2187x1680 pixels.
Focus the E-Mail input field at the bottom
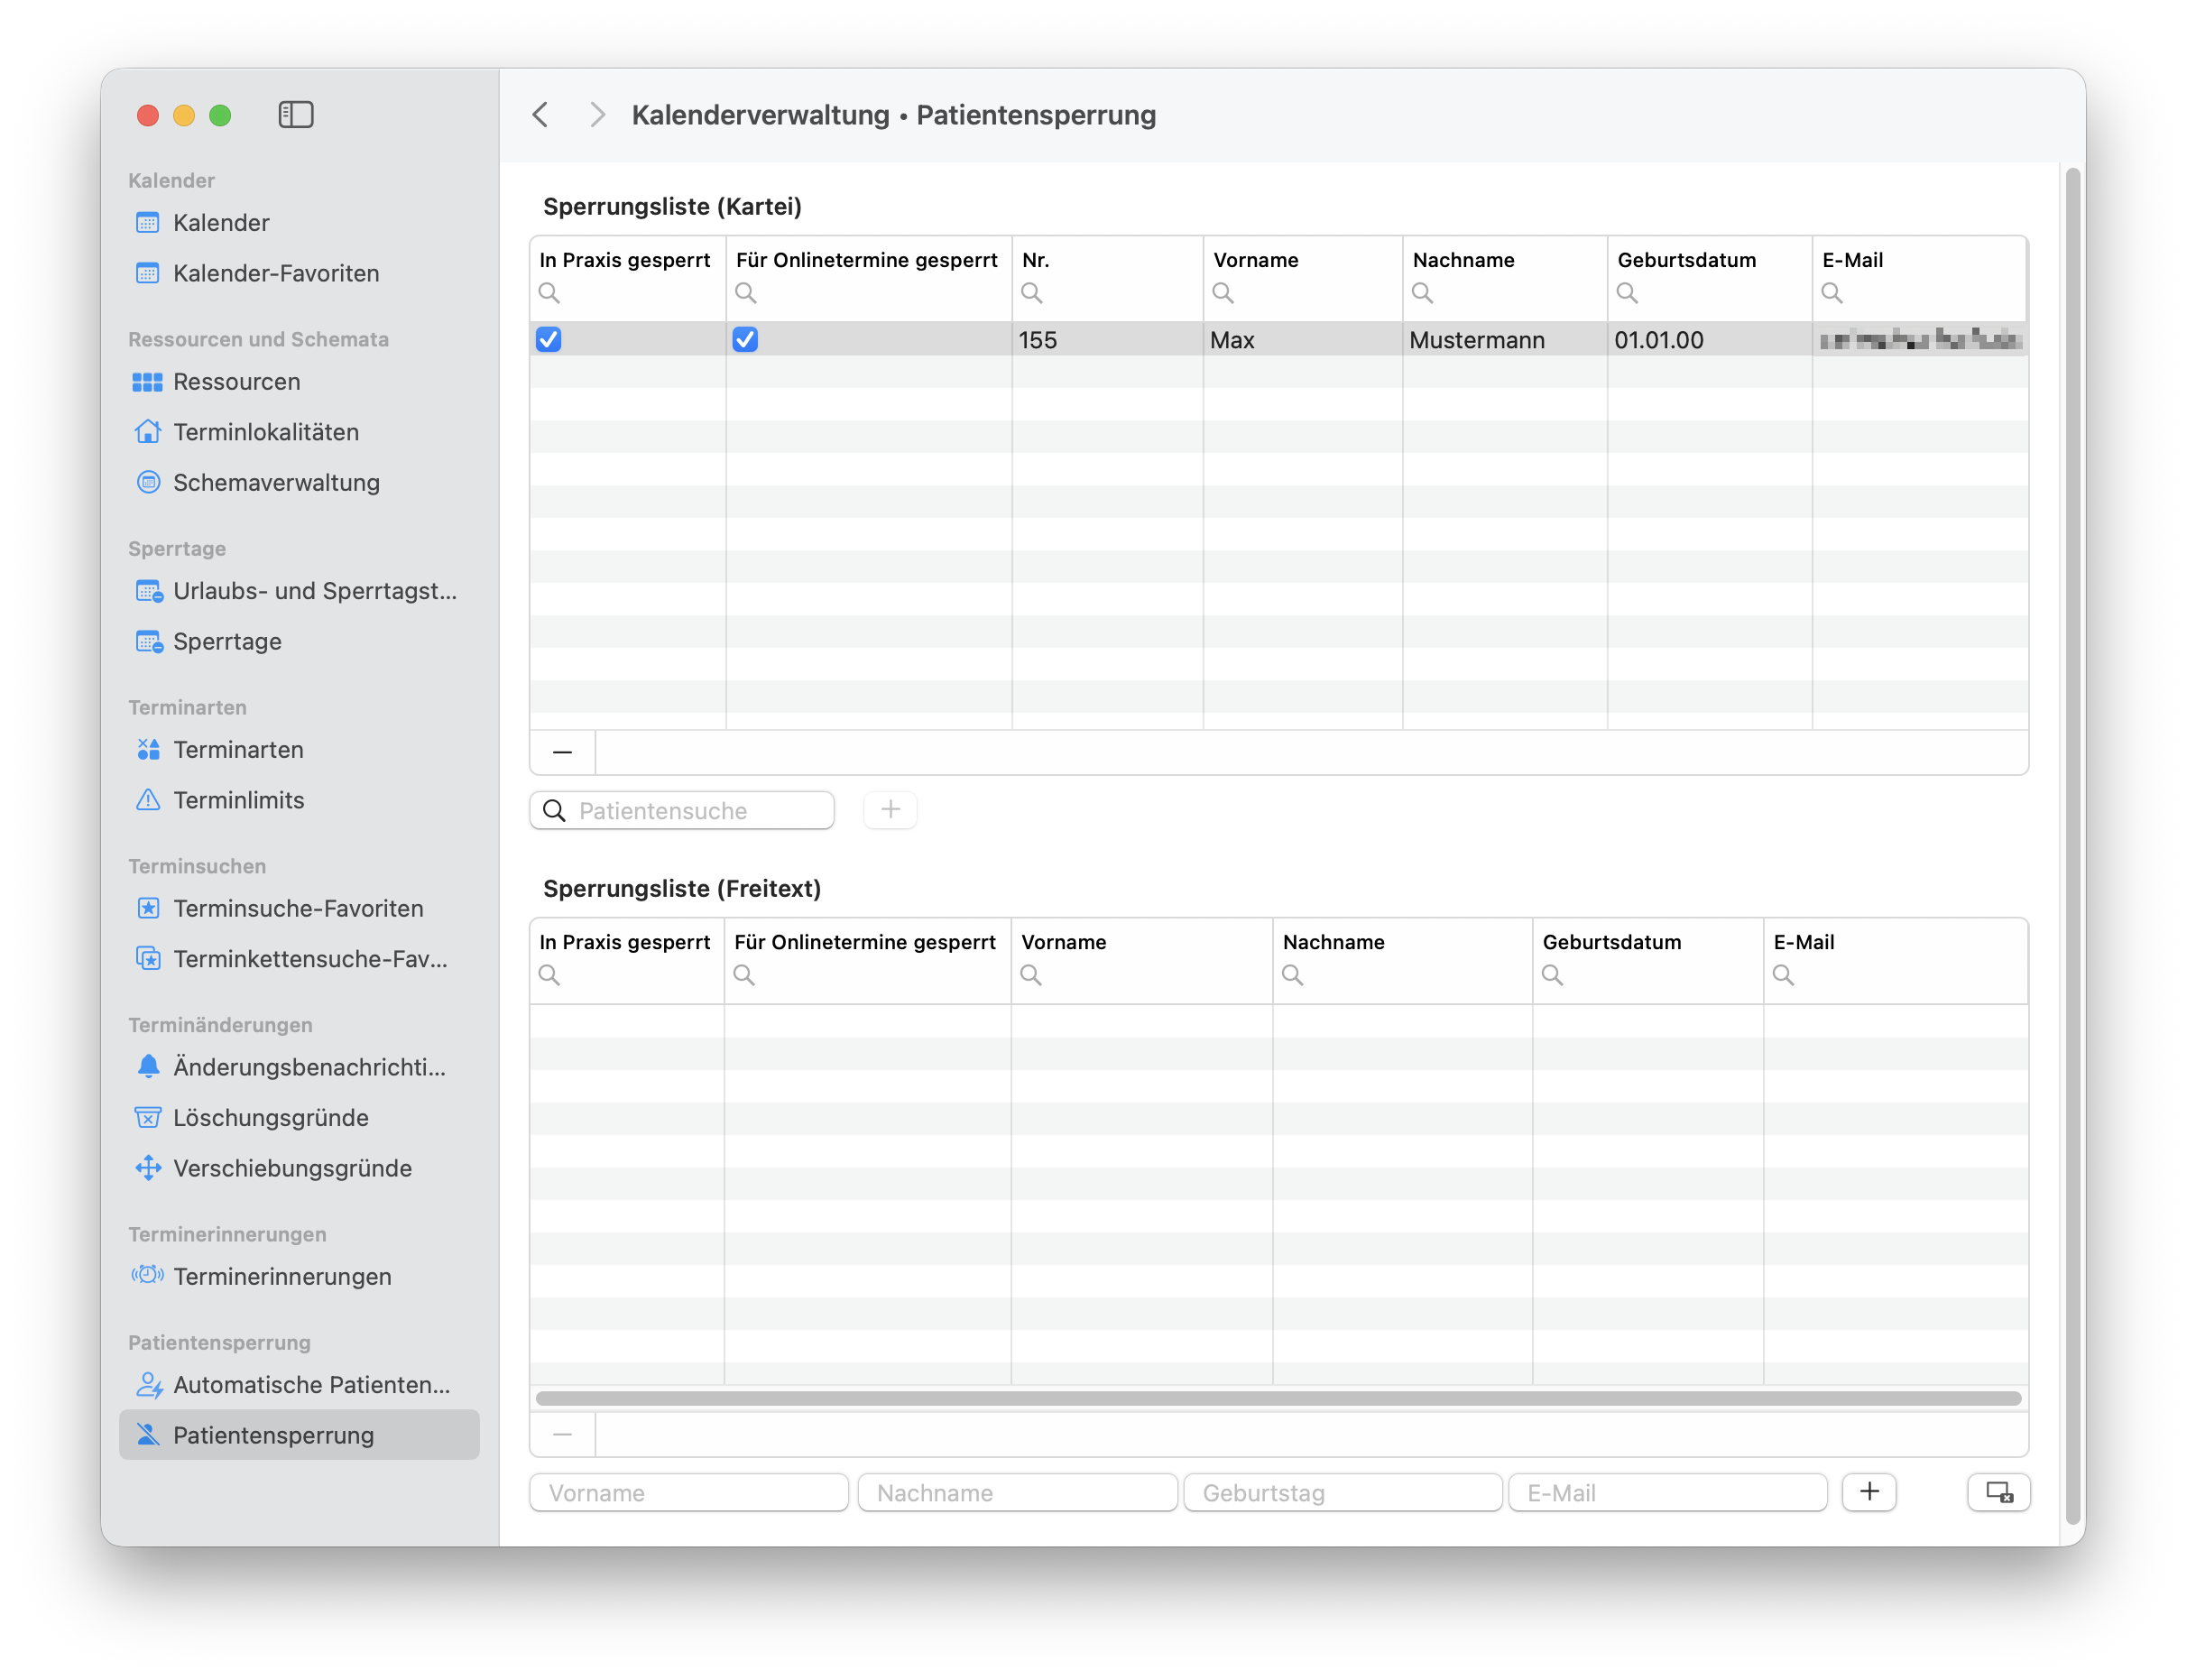pyautogui.click(x=1667, y=1492)
